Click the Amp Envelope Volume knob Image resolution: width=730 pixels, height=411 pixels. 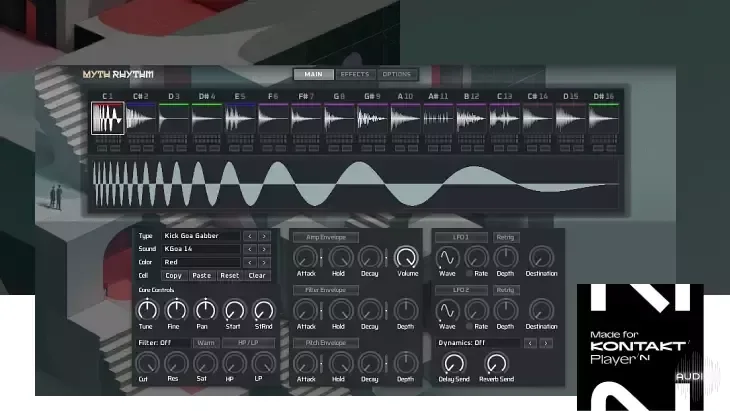pos(406,257)
